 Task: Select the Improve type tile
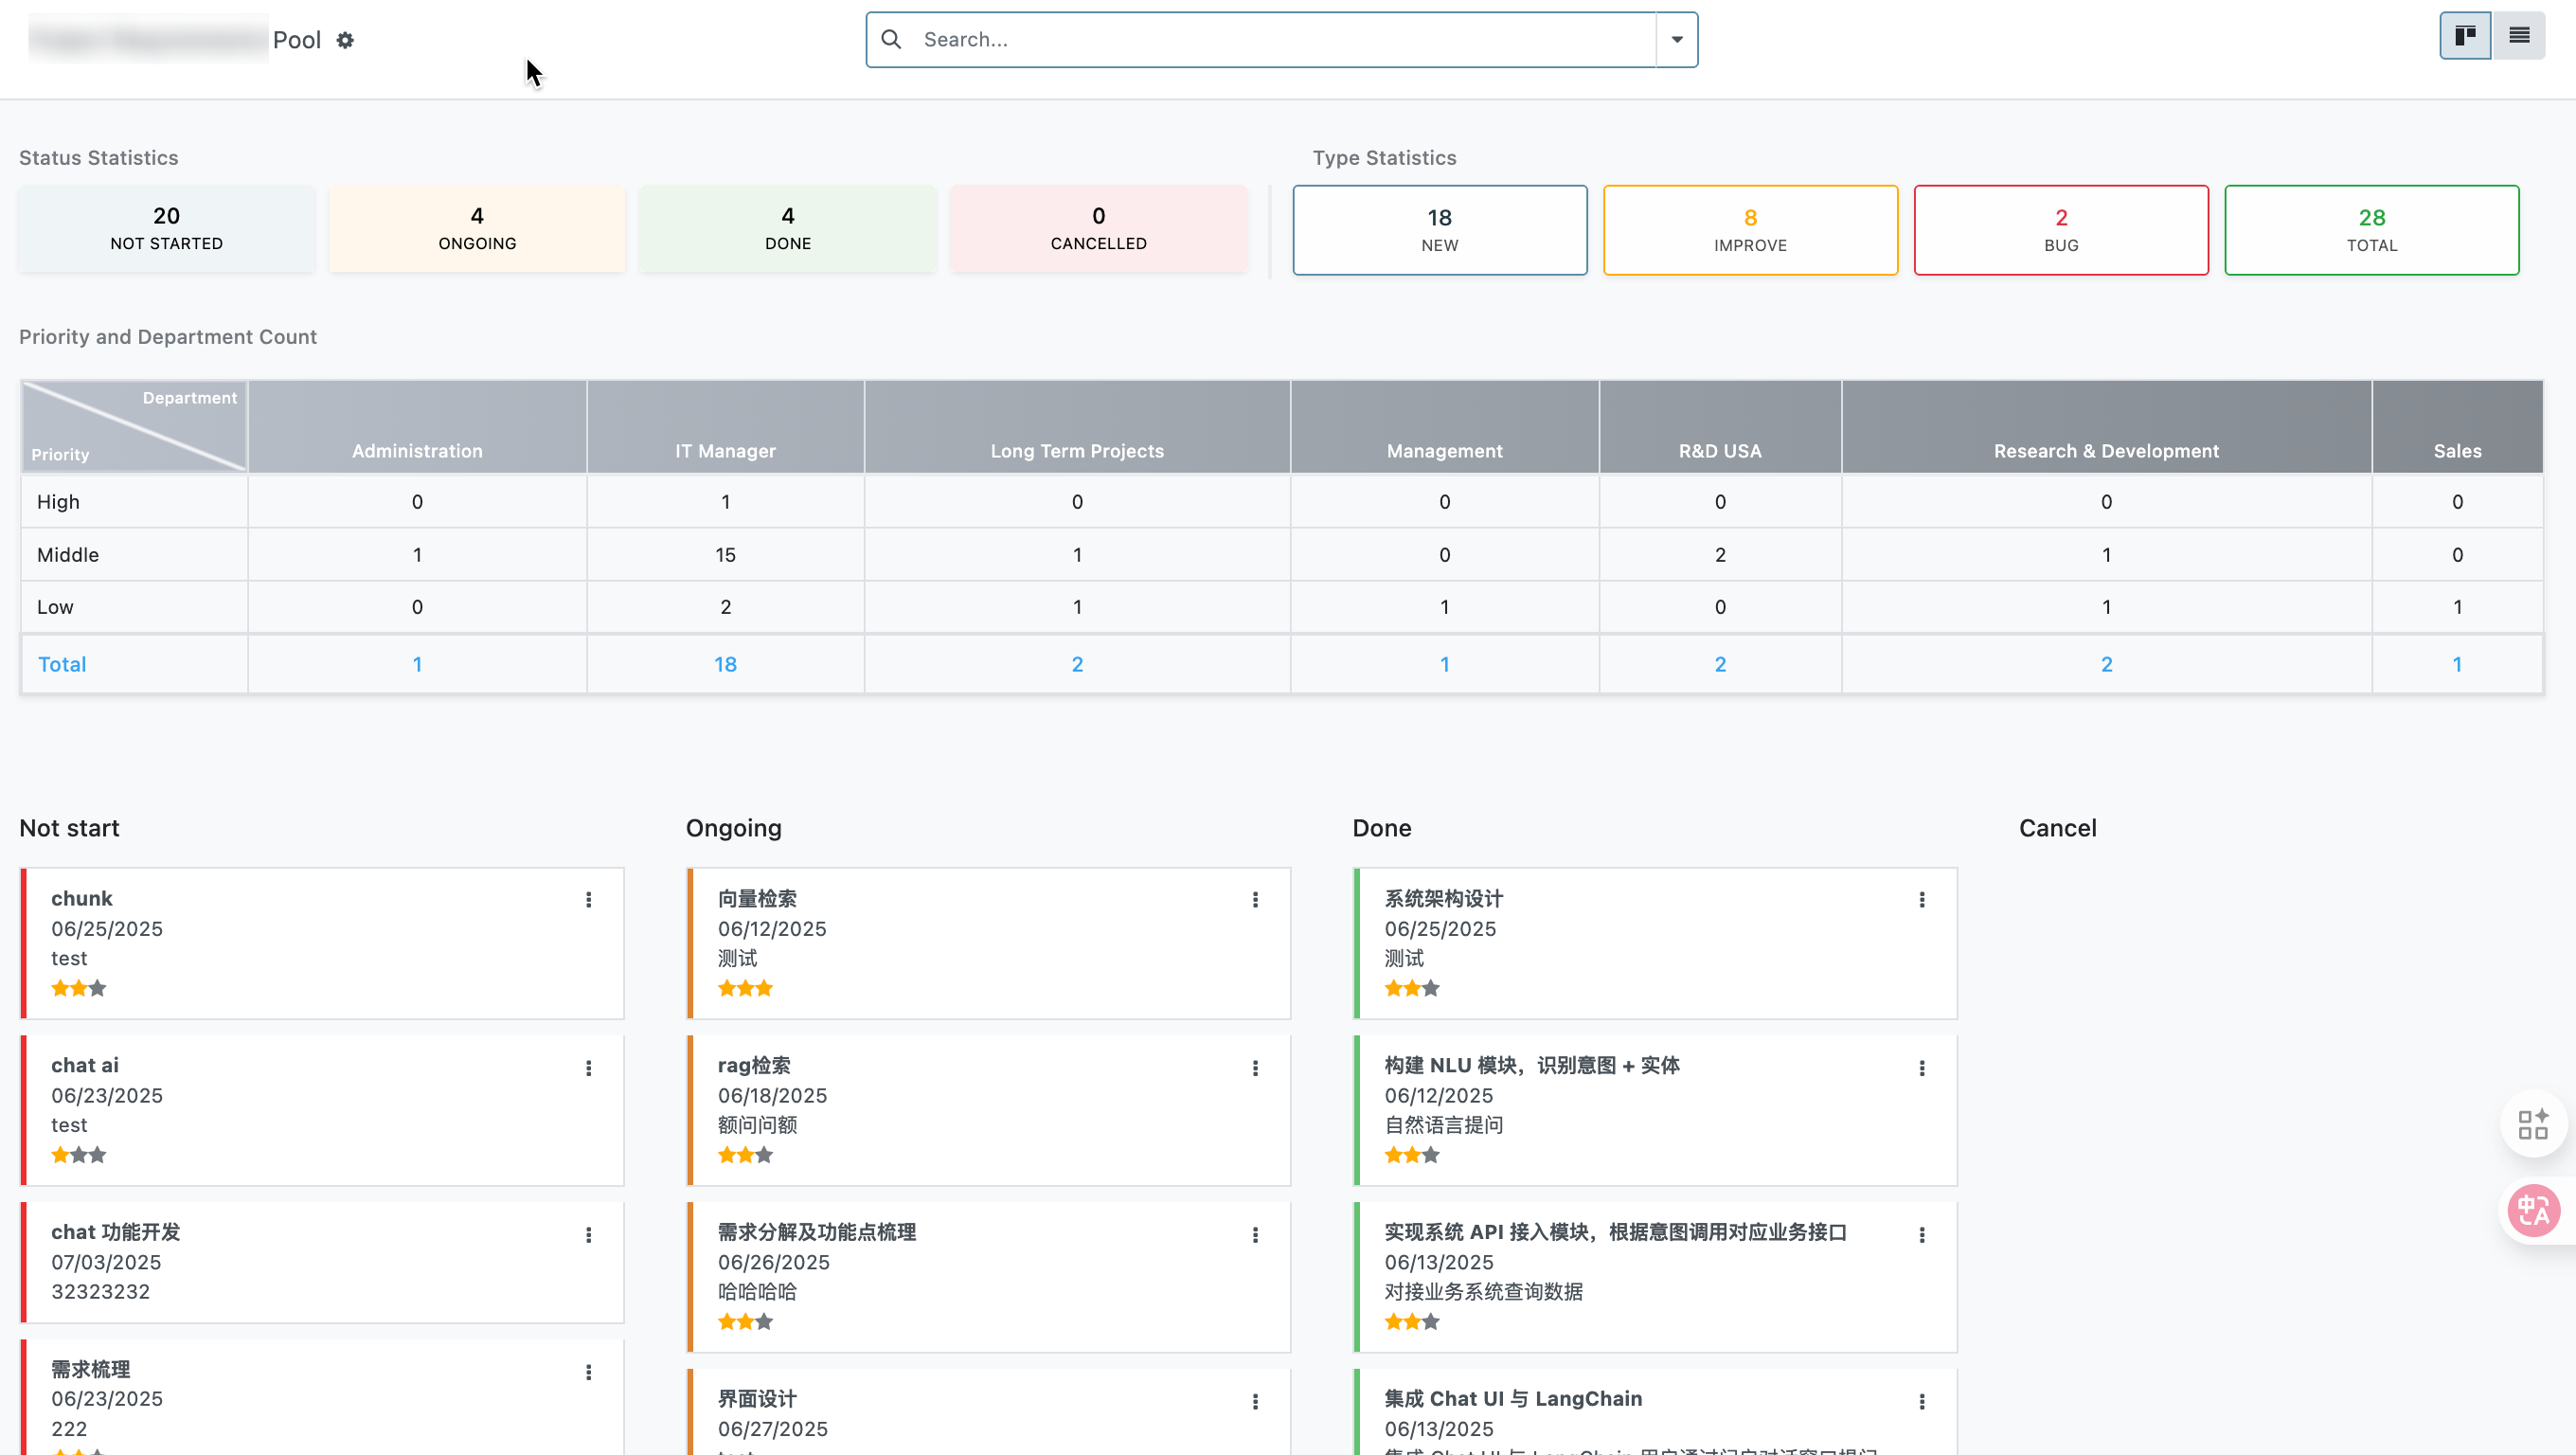pyautogui.click(x=1750, y=230)
